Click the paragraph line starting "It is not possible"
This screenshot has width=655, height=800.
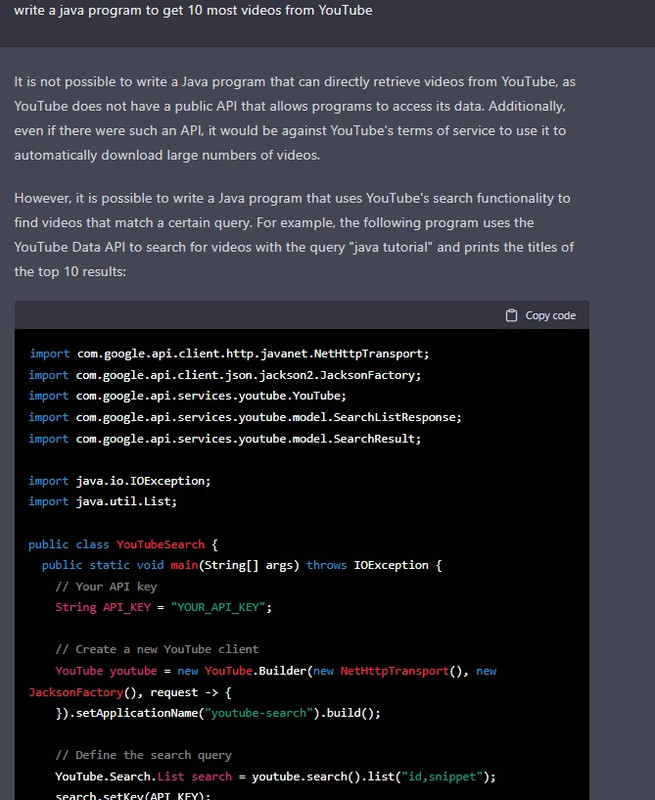pos(295,82)
